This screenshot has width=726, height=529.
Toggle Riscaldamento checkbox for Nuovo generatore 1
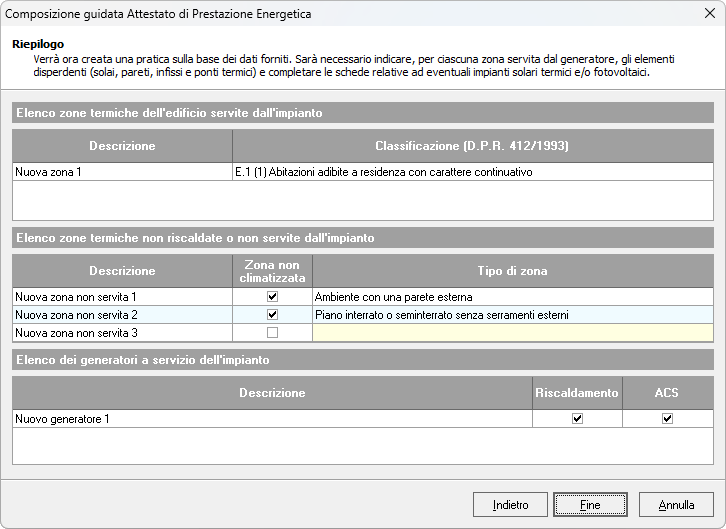576,419
